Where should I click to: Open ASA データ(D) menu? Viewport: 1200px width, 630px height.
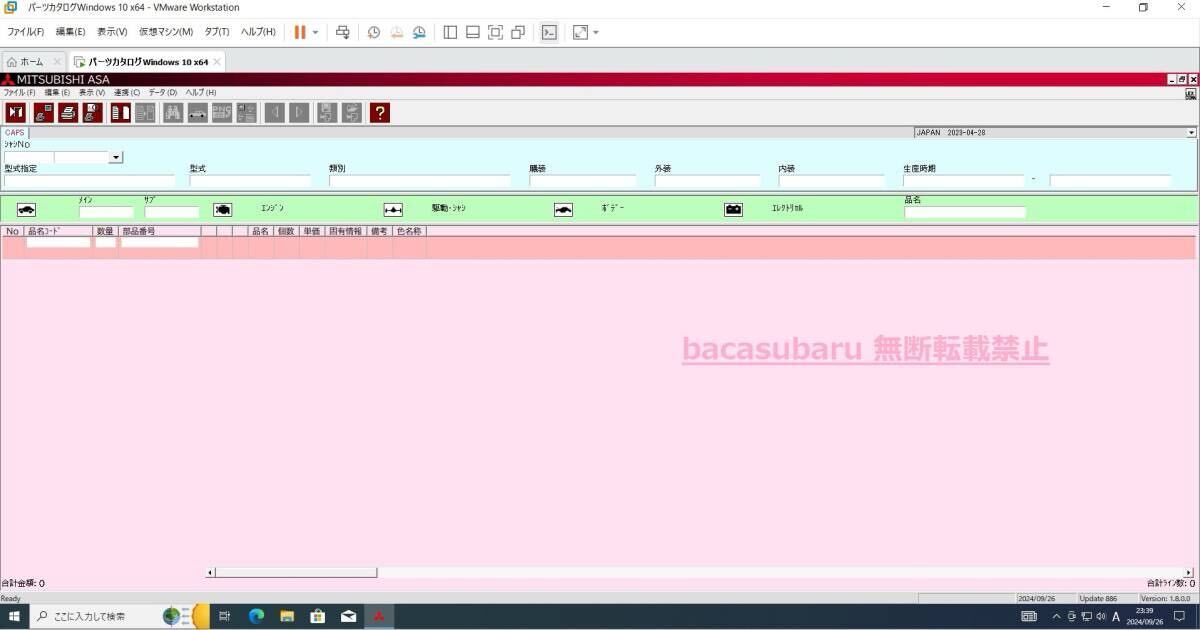[x=163, y=92]
